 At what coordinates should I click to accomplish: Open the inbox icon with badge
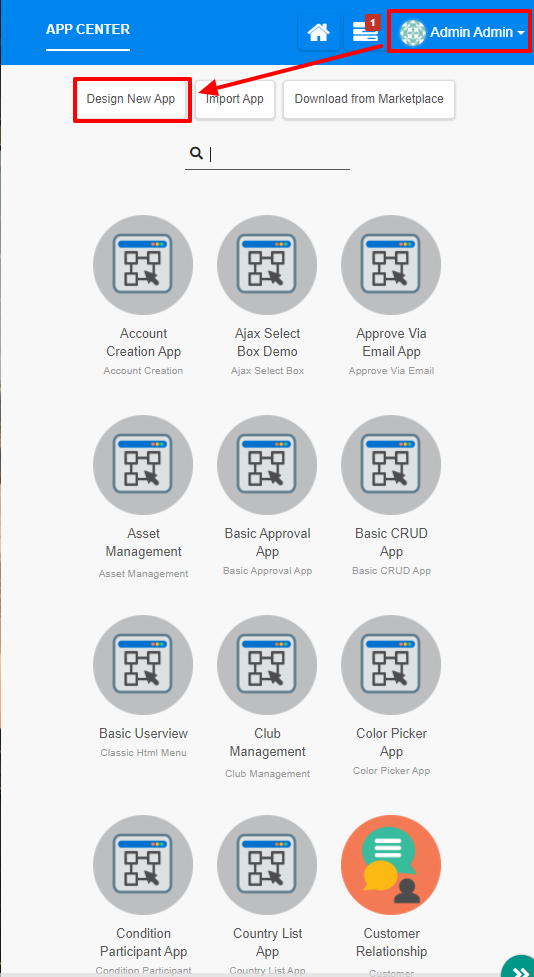pos(365,32)
